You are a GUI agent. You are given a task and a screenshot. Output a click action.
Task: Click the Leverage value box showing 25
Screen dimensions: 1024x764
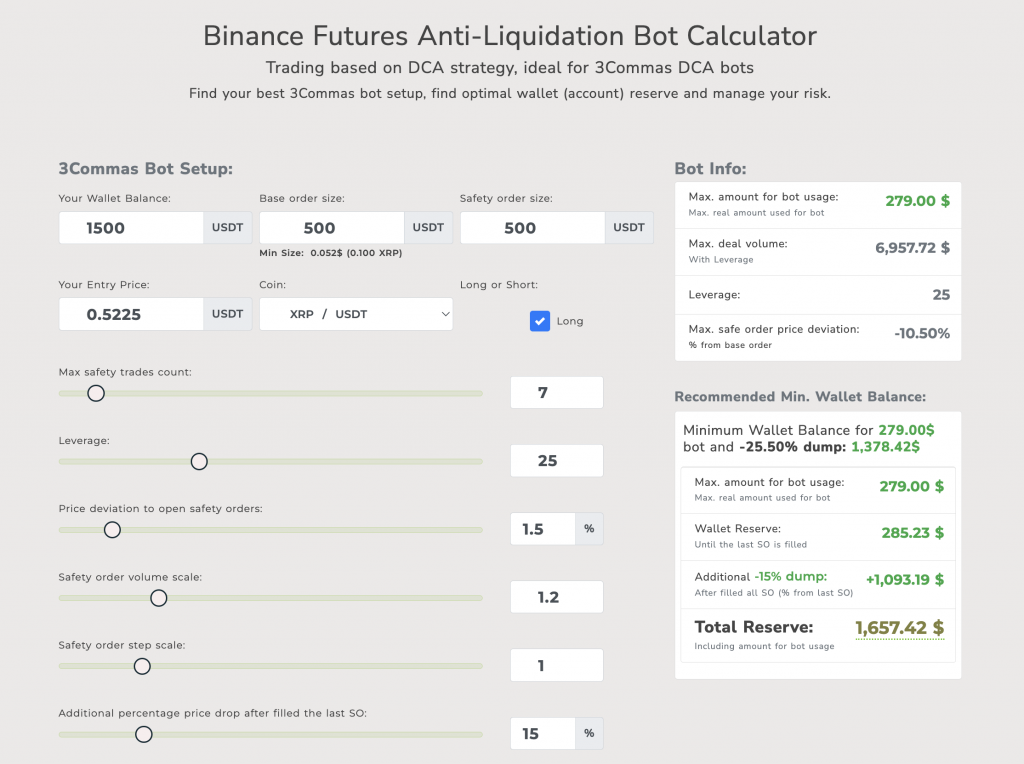coord(556,461)
